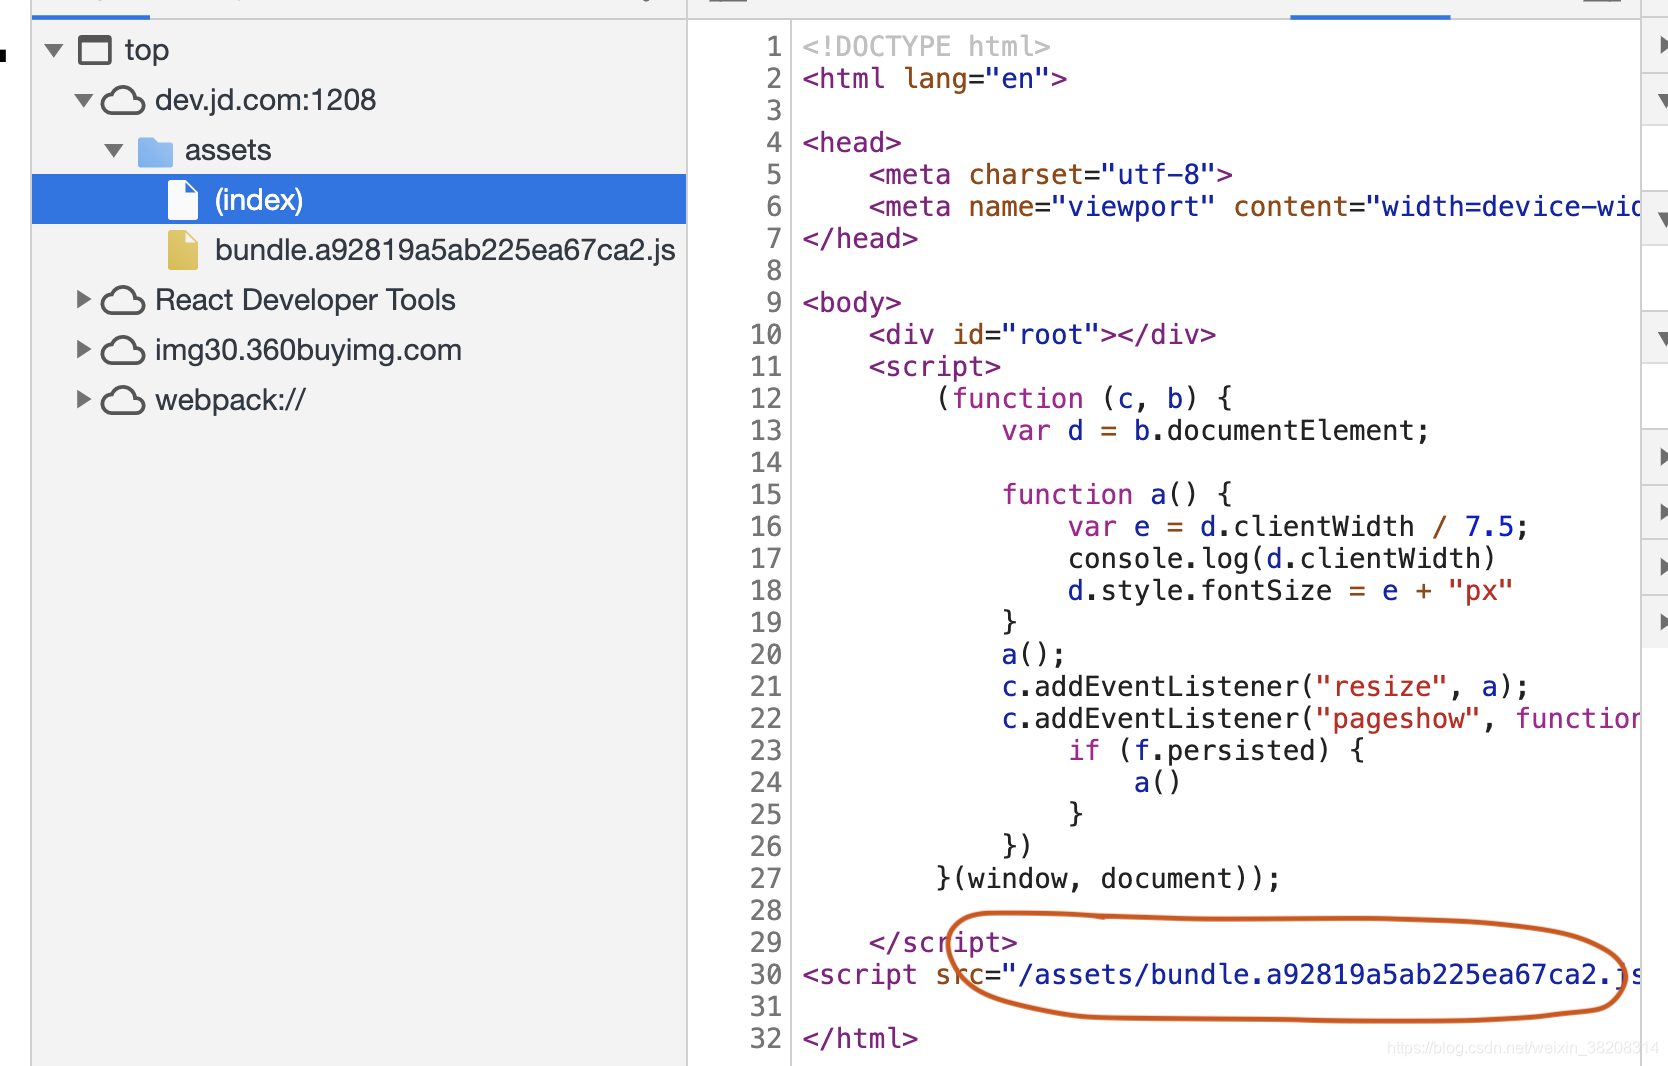Click the closing </html> tag
Screen dimensions: 1668x1066
tap(860, 1038)
